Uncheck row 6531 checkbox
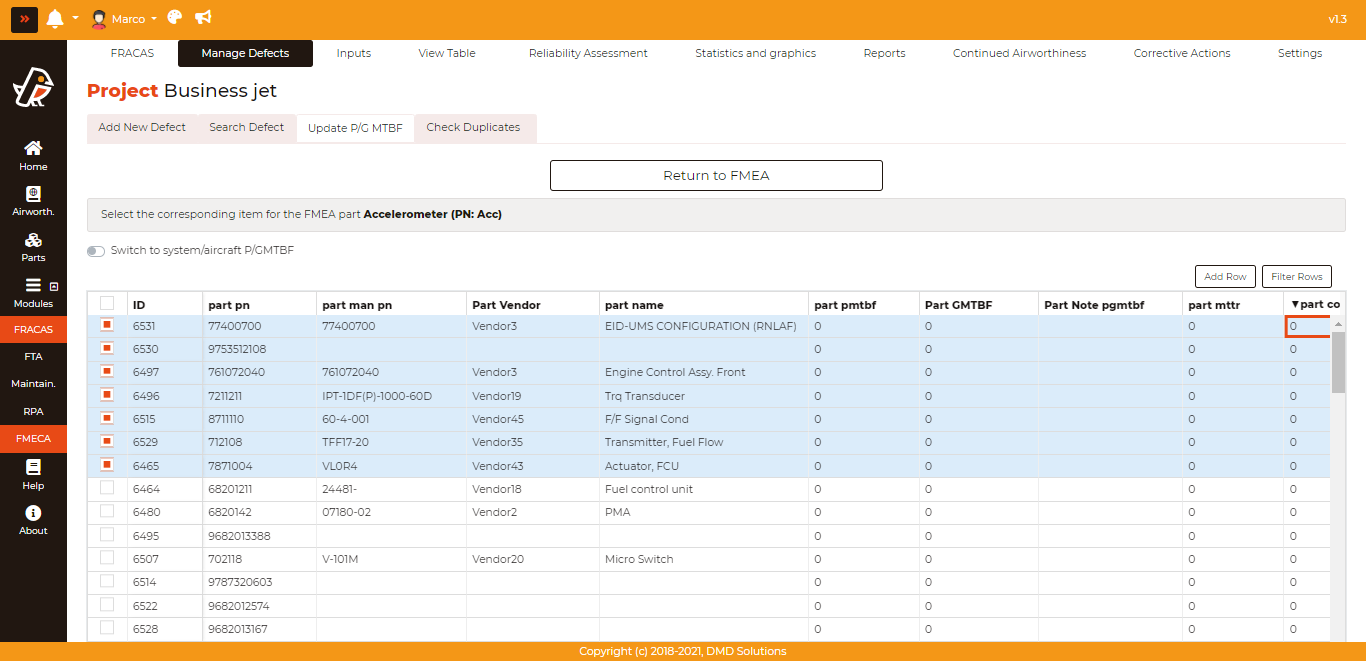Viewport: 1366px width, 661px height. point(107,325)
